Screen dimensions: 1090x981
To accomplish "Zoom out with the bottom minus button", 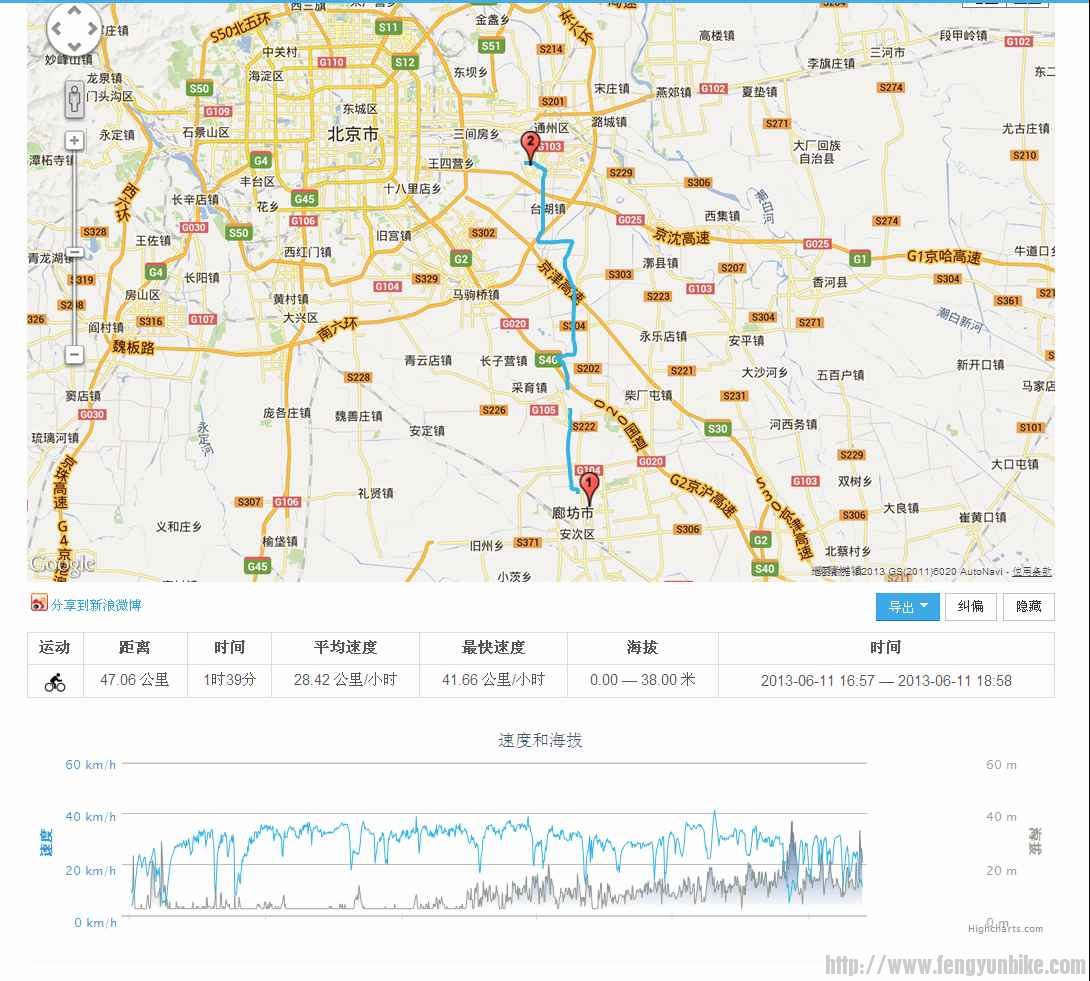I will pyautogui.click(x=74, y=354).
